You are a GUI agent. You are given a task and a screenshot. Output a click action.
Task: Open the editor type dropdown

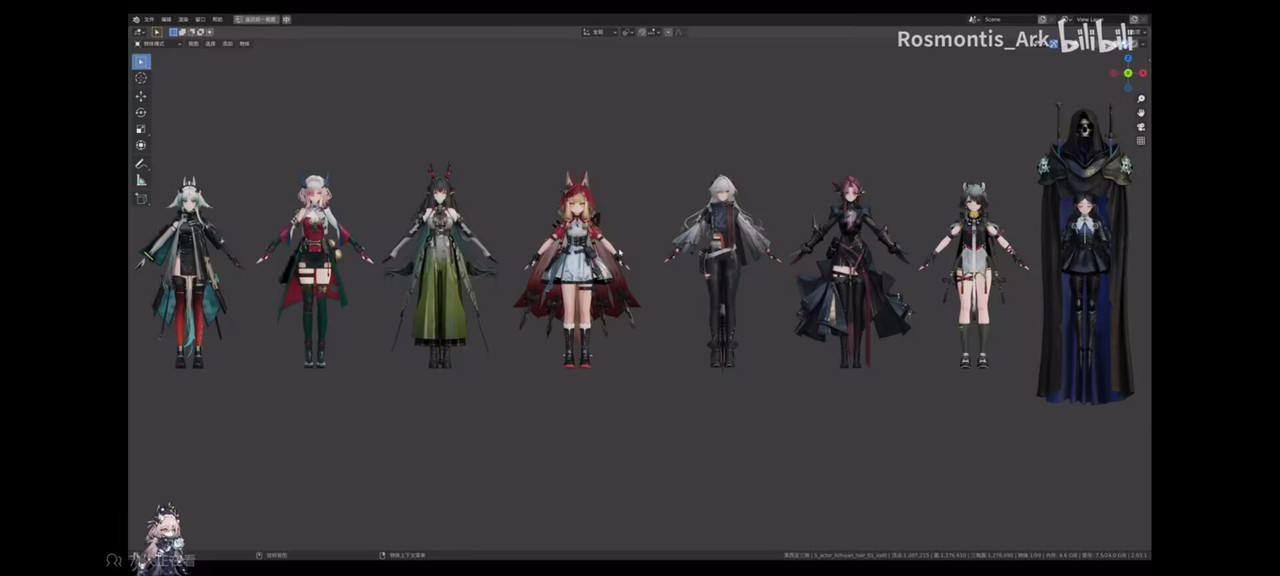[140, 32]
